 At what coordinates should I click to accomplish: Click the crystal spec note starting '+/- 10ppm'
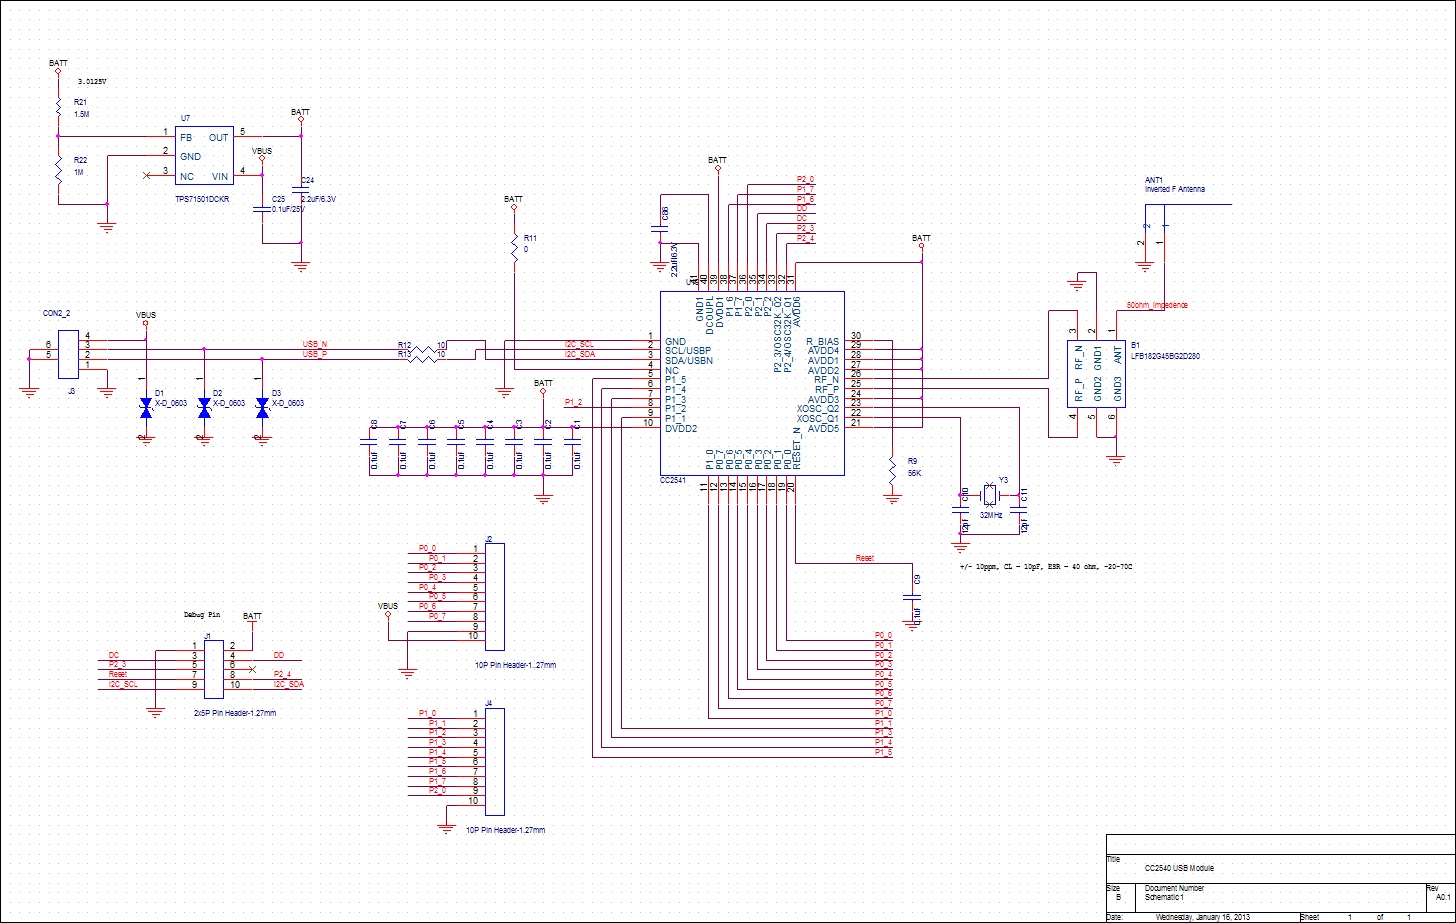pos(1044,565)
